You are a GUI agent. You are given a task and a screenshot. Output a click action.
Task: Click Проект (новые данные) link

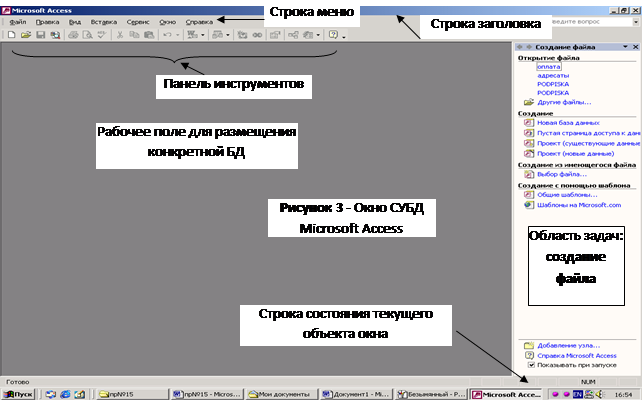coord(576,154)
